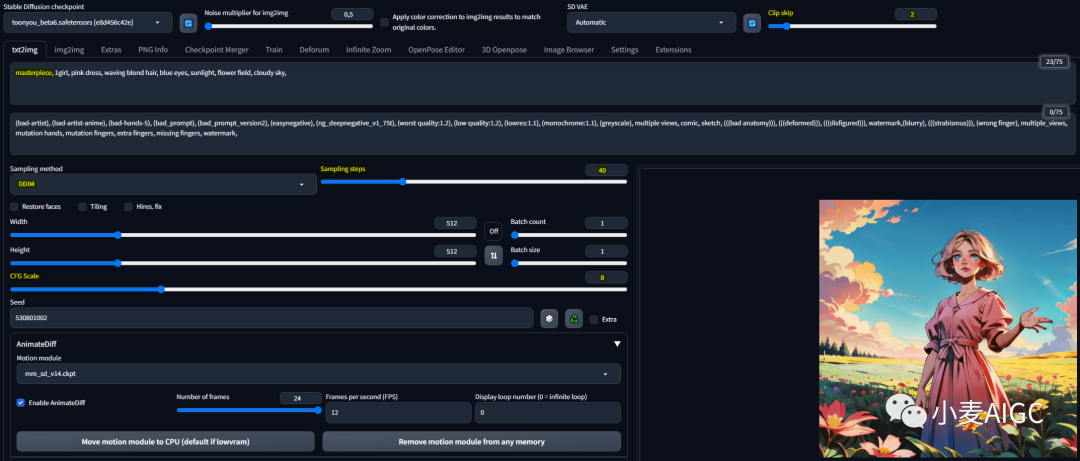Swap width and height values
The image size is (1080, 461).
pos(494,255)
